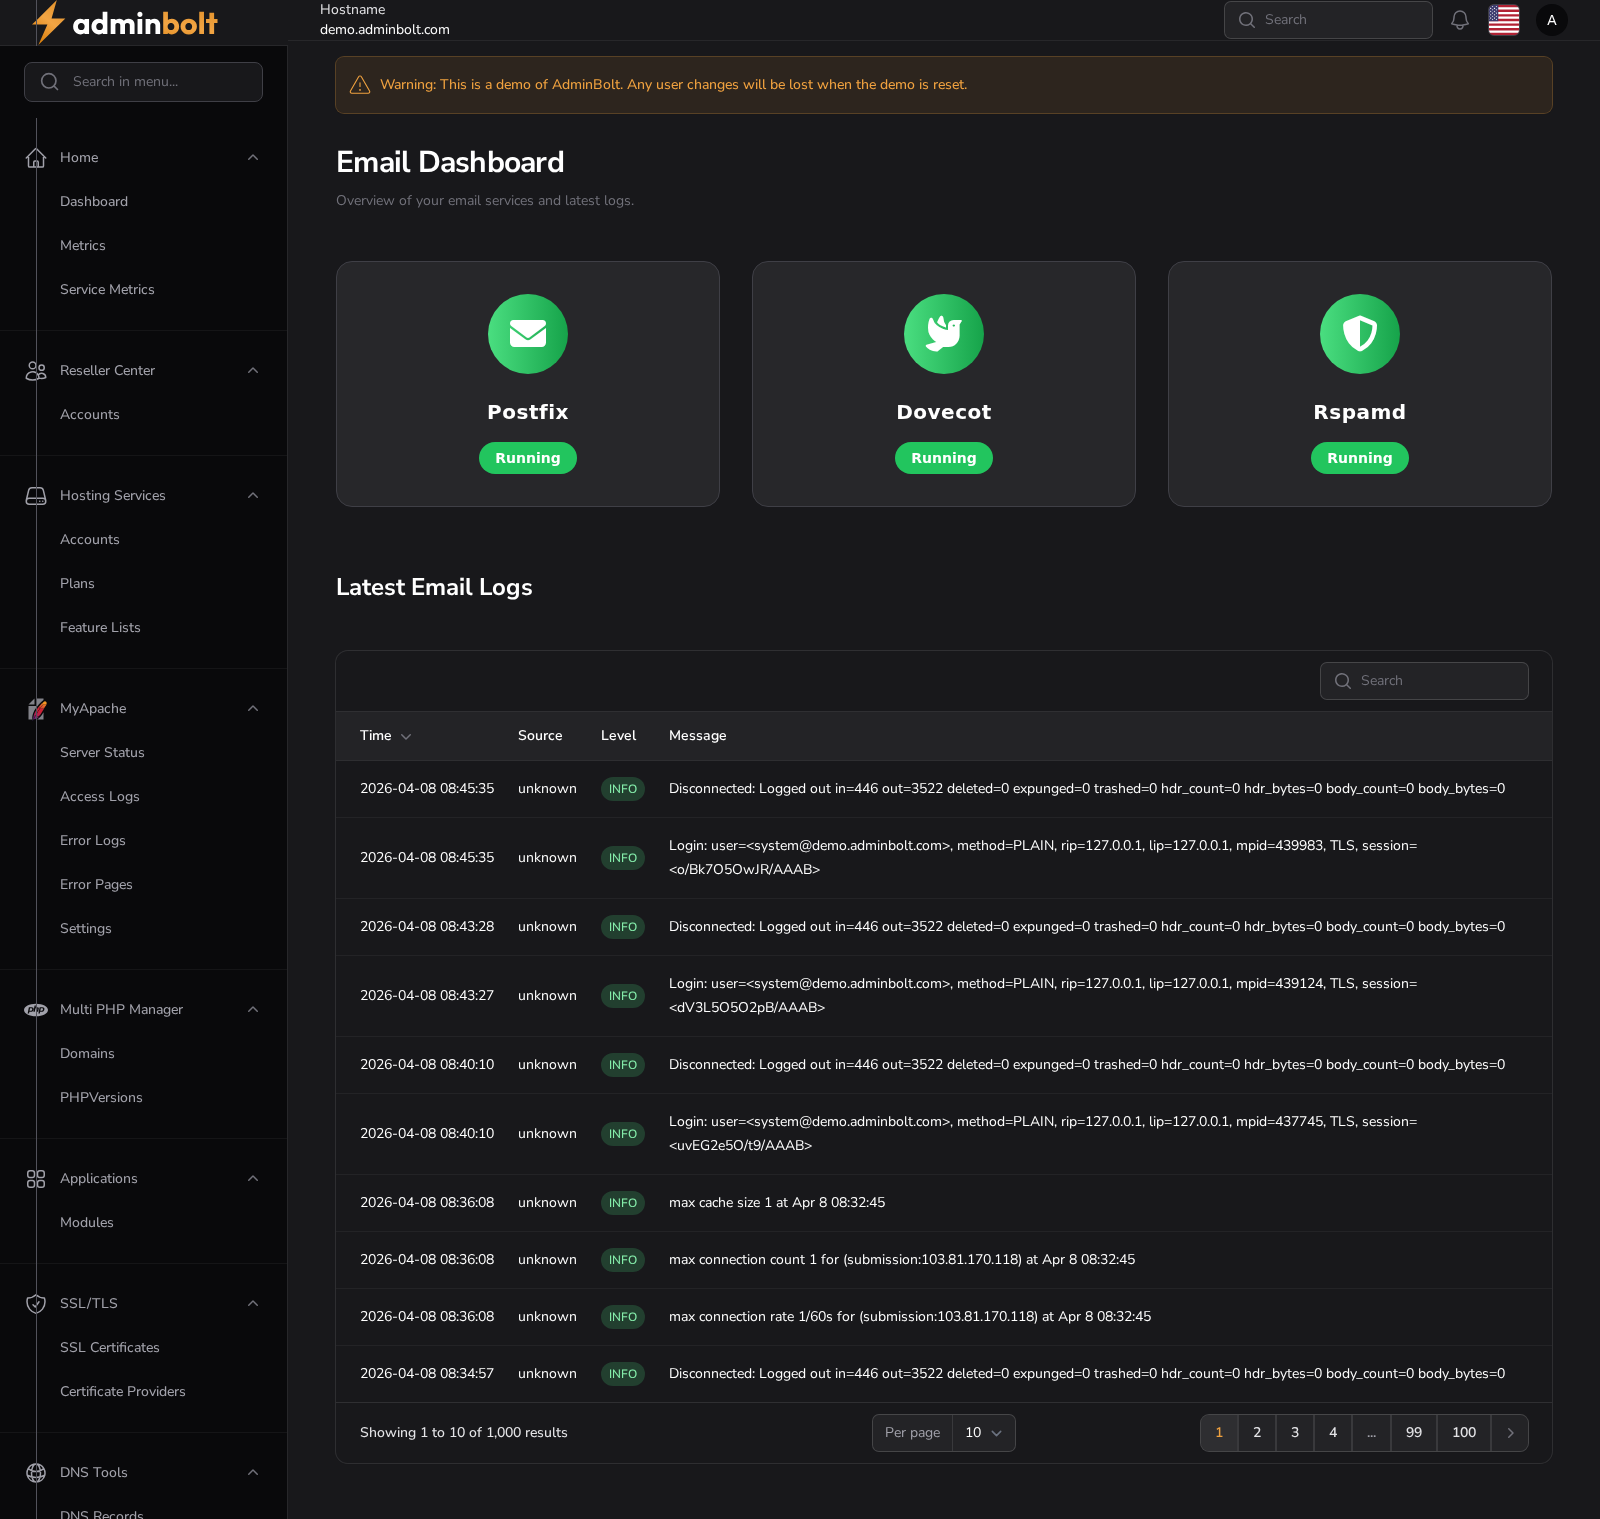Open Certificate Providers menu item
Image resolution: width=1600 pixels, height=1519 pixels.
point(123,1392)
